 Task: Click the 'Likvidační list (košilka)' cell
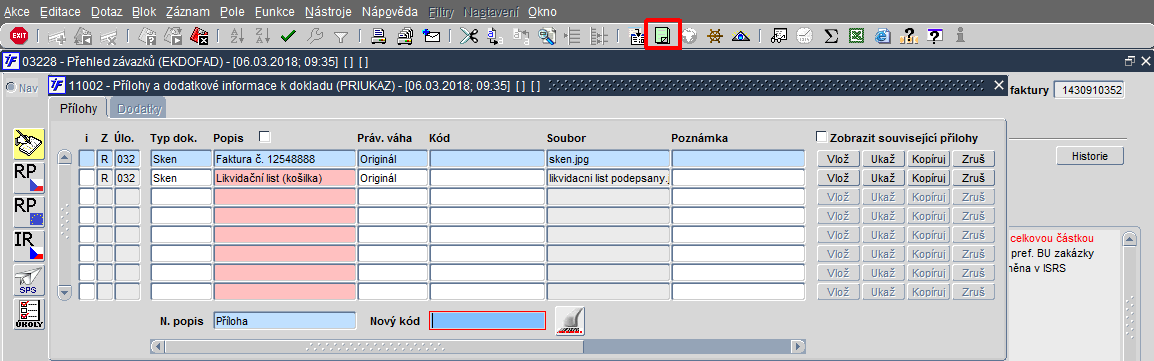pos(284,177)
